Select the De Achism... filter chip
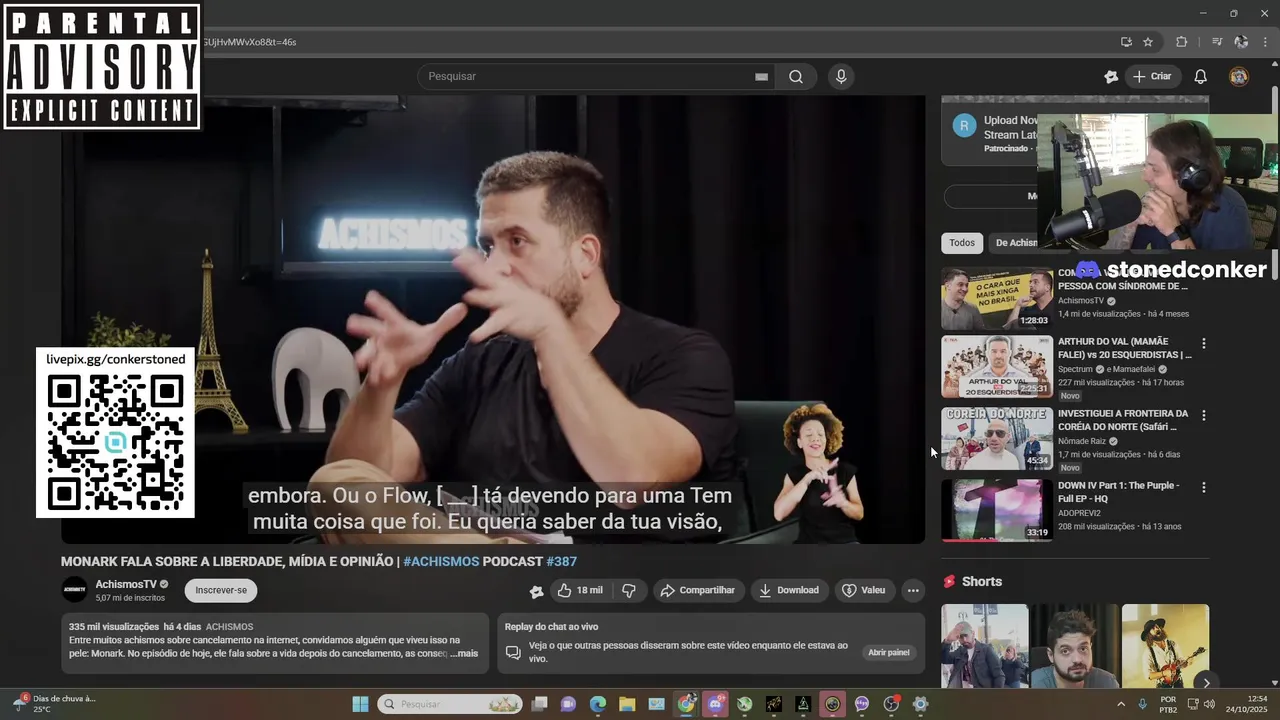 [1015, 242]
